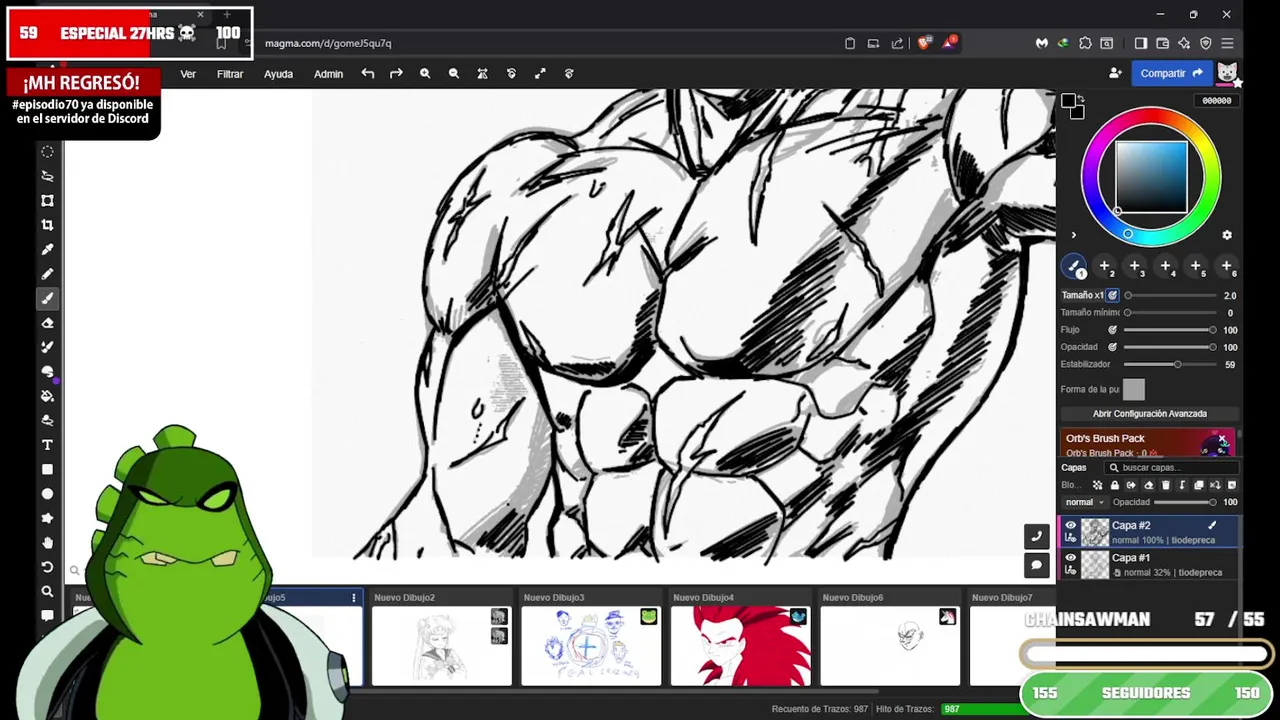Toggle pen pressure for Flujo
Screen dimensions: 1280x720
click(1112, 330)
